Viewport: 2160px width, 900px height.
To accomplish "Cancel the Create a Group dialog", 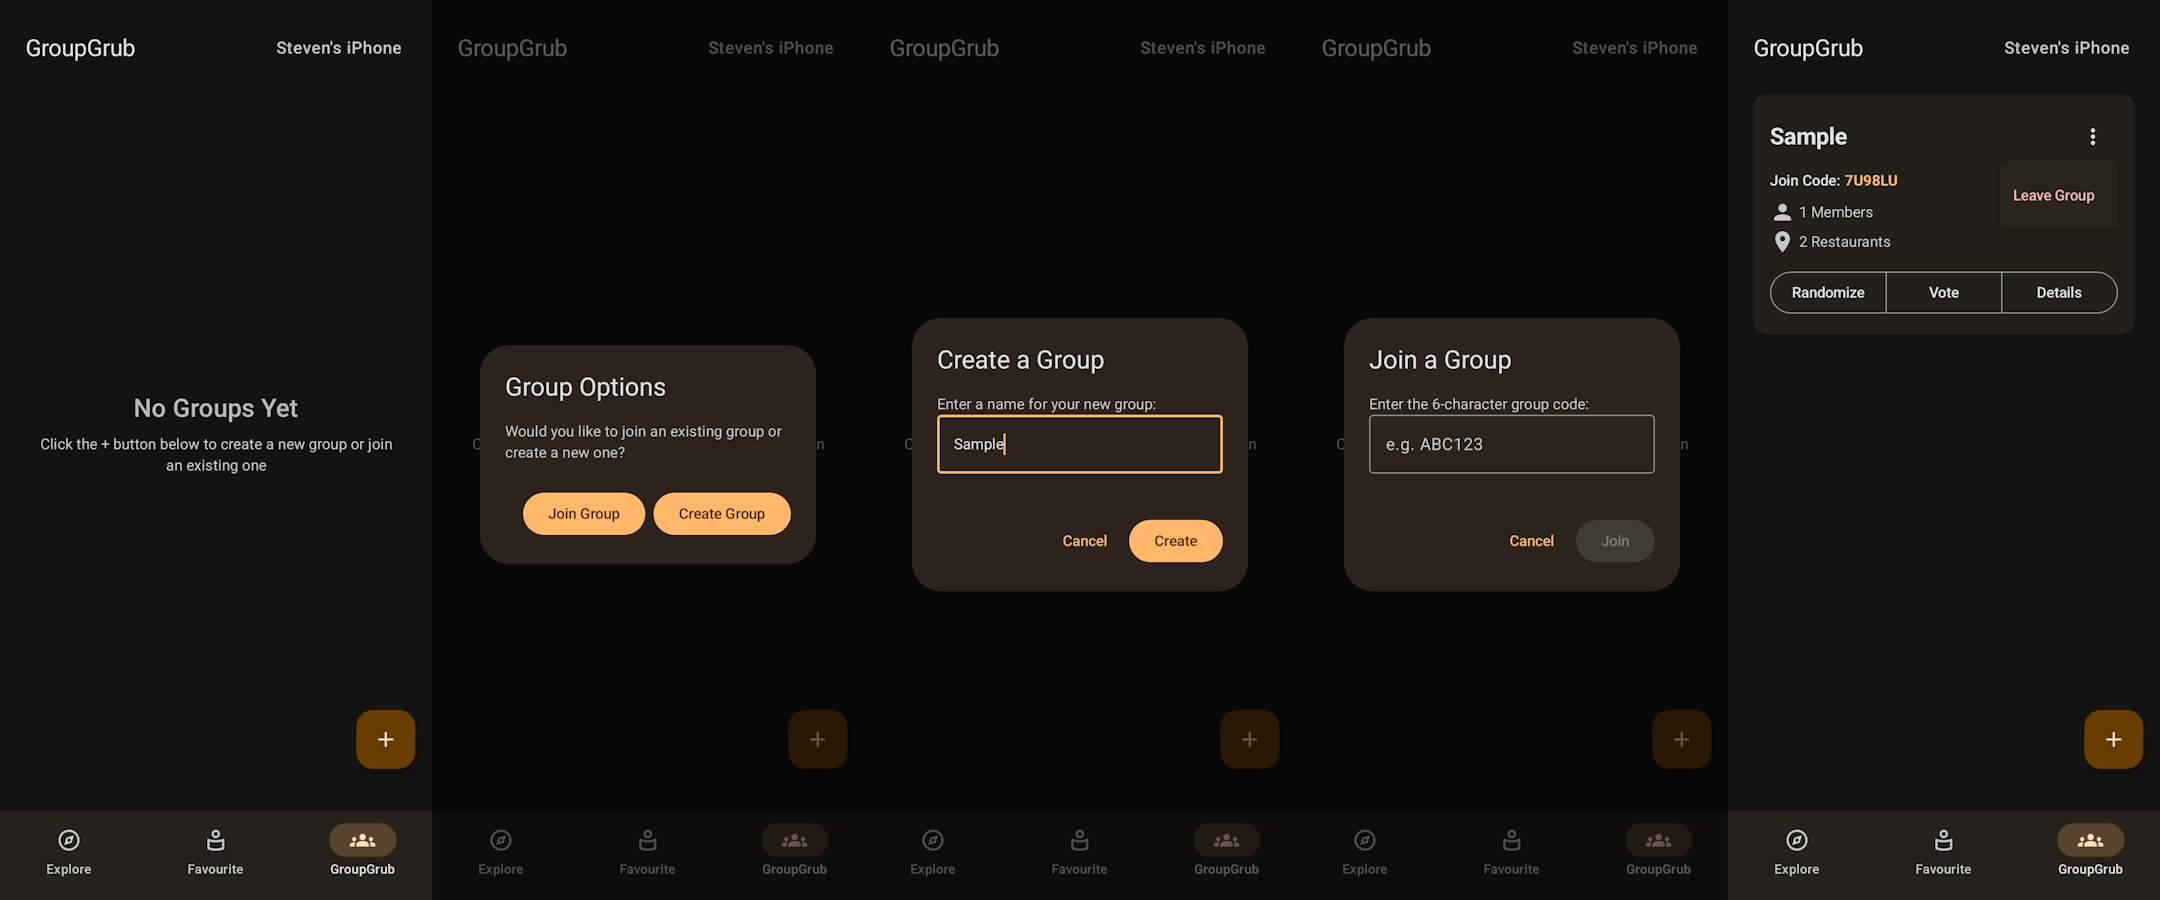I will (x=1084, y=540).
